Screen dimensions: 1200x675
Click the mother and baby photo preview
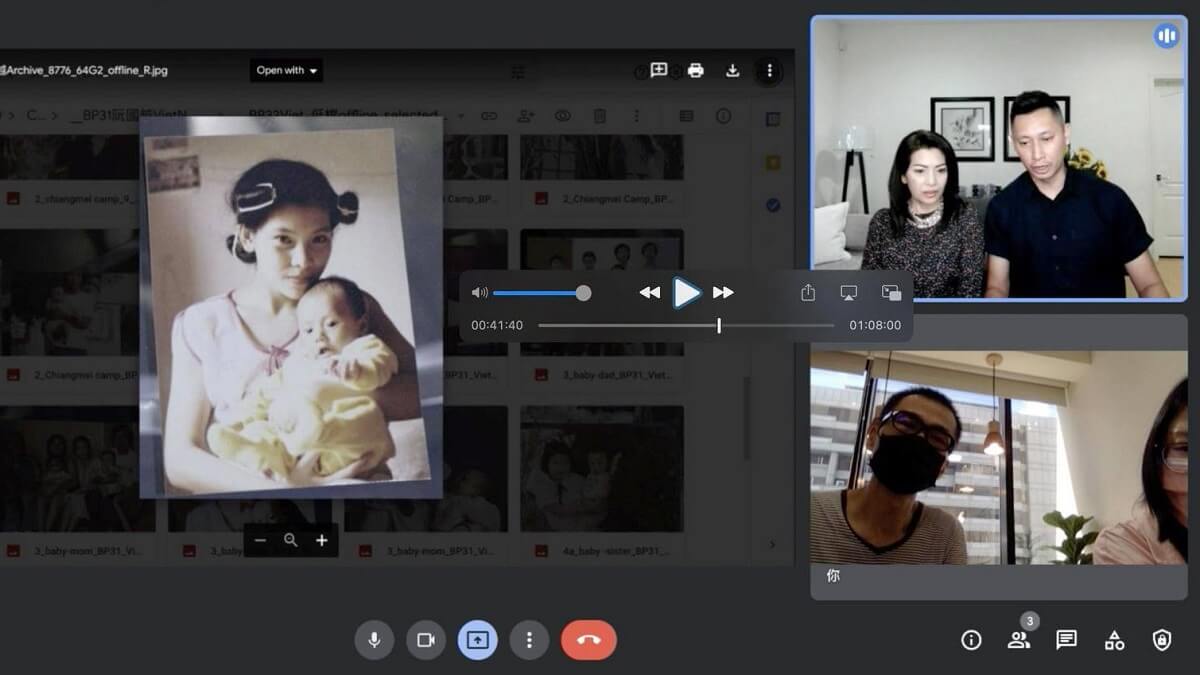[x=291, y=307]
